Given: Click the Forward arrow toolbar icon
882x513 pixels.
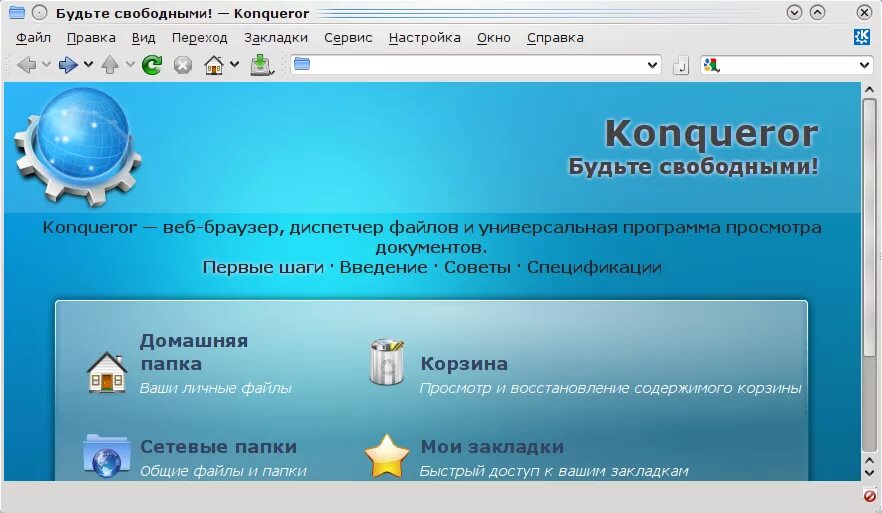Looking at the screenshot, I should point(68,65).
